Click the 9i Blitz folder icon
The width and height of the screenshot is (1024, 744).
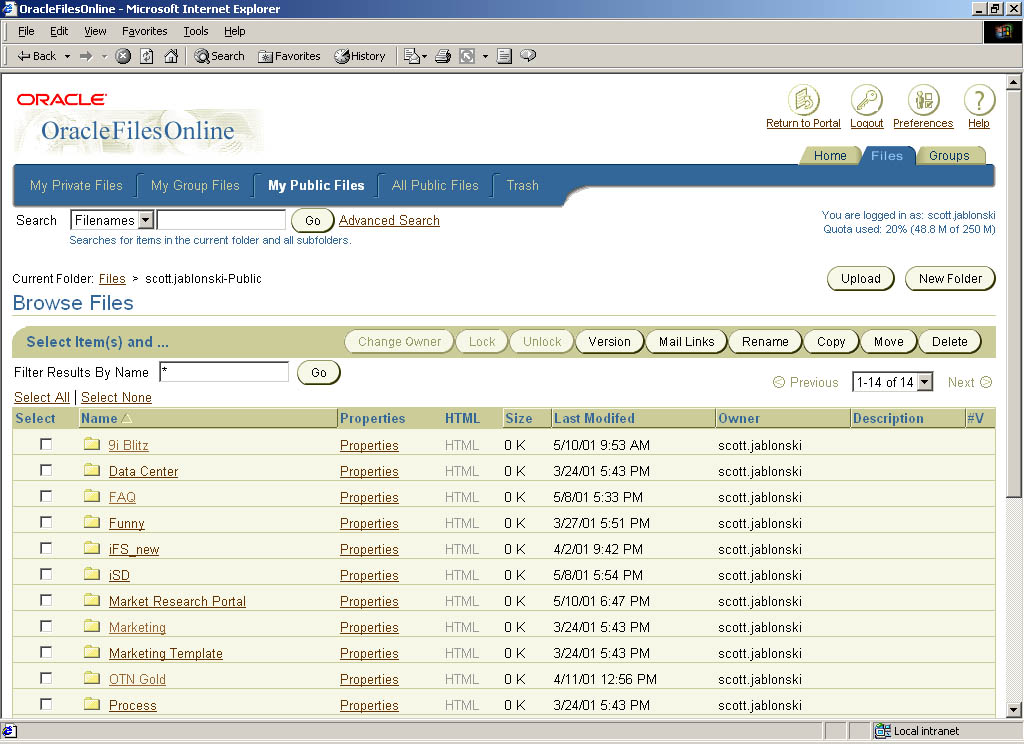92,444
